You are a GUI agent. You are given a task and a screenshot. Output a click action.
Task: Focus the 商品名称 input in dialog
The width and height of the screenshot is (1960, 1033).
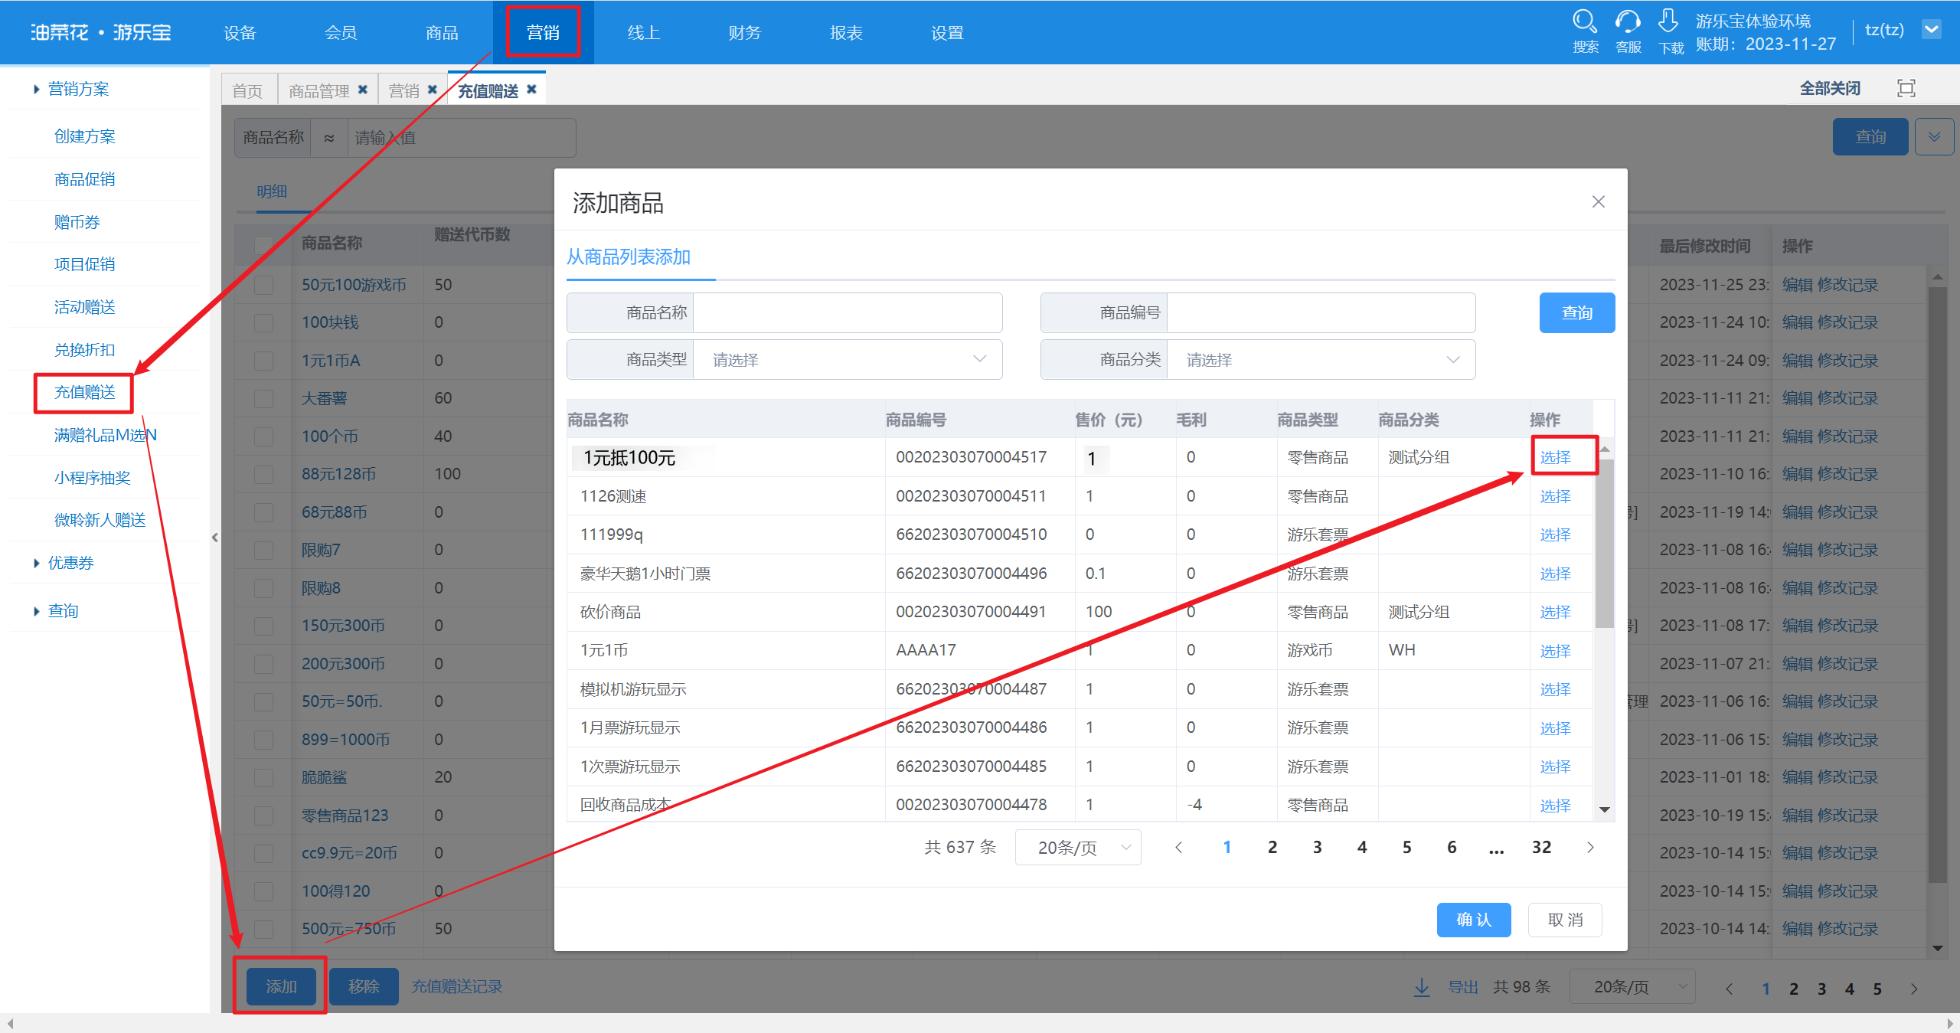click(x=848, y=313)
